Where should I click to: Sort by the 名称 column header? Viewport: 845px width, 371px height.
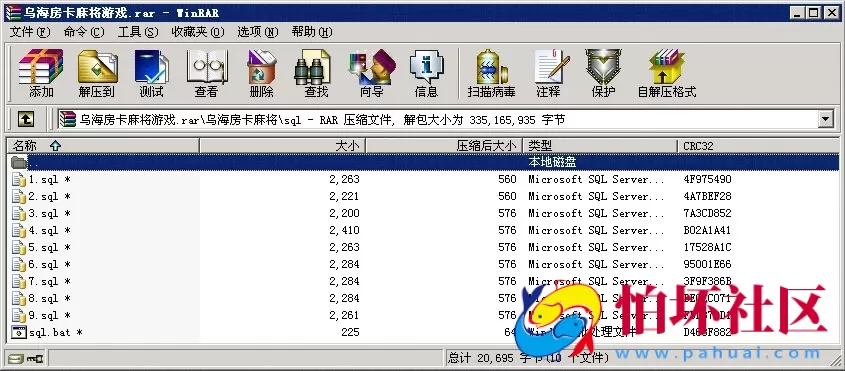102,146
